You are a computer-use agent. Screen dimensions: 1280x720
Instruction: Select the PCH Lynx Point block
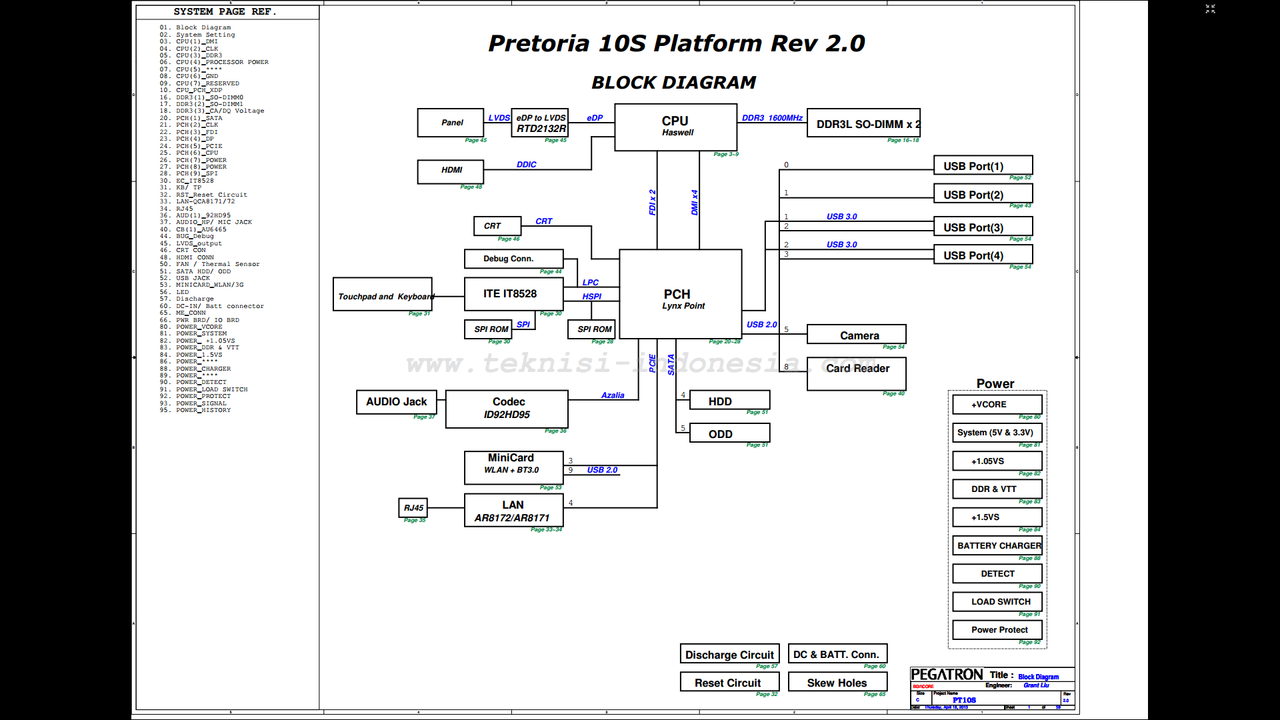pos(681,294)
